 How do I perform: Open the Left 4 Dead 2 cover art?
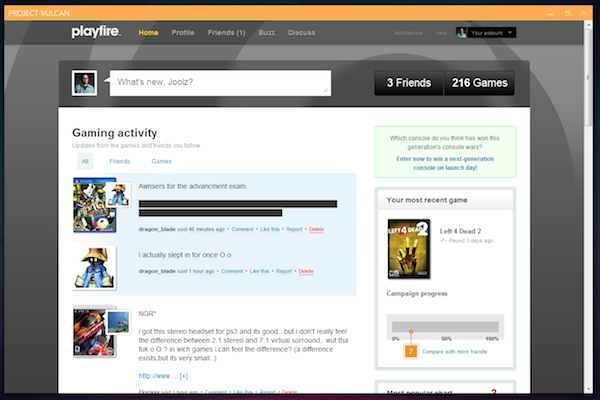(409, 249)
